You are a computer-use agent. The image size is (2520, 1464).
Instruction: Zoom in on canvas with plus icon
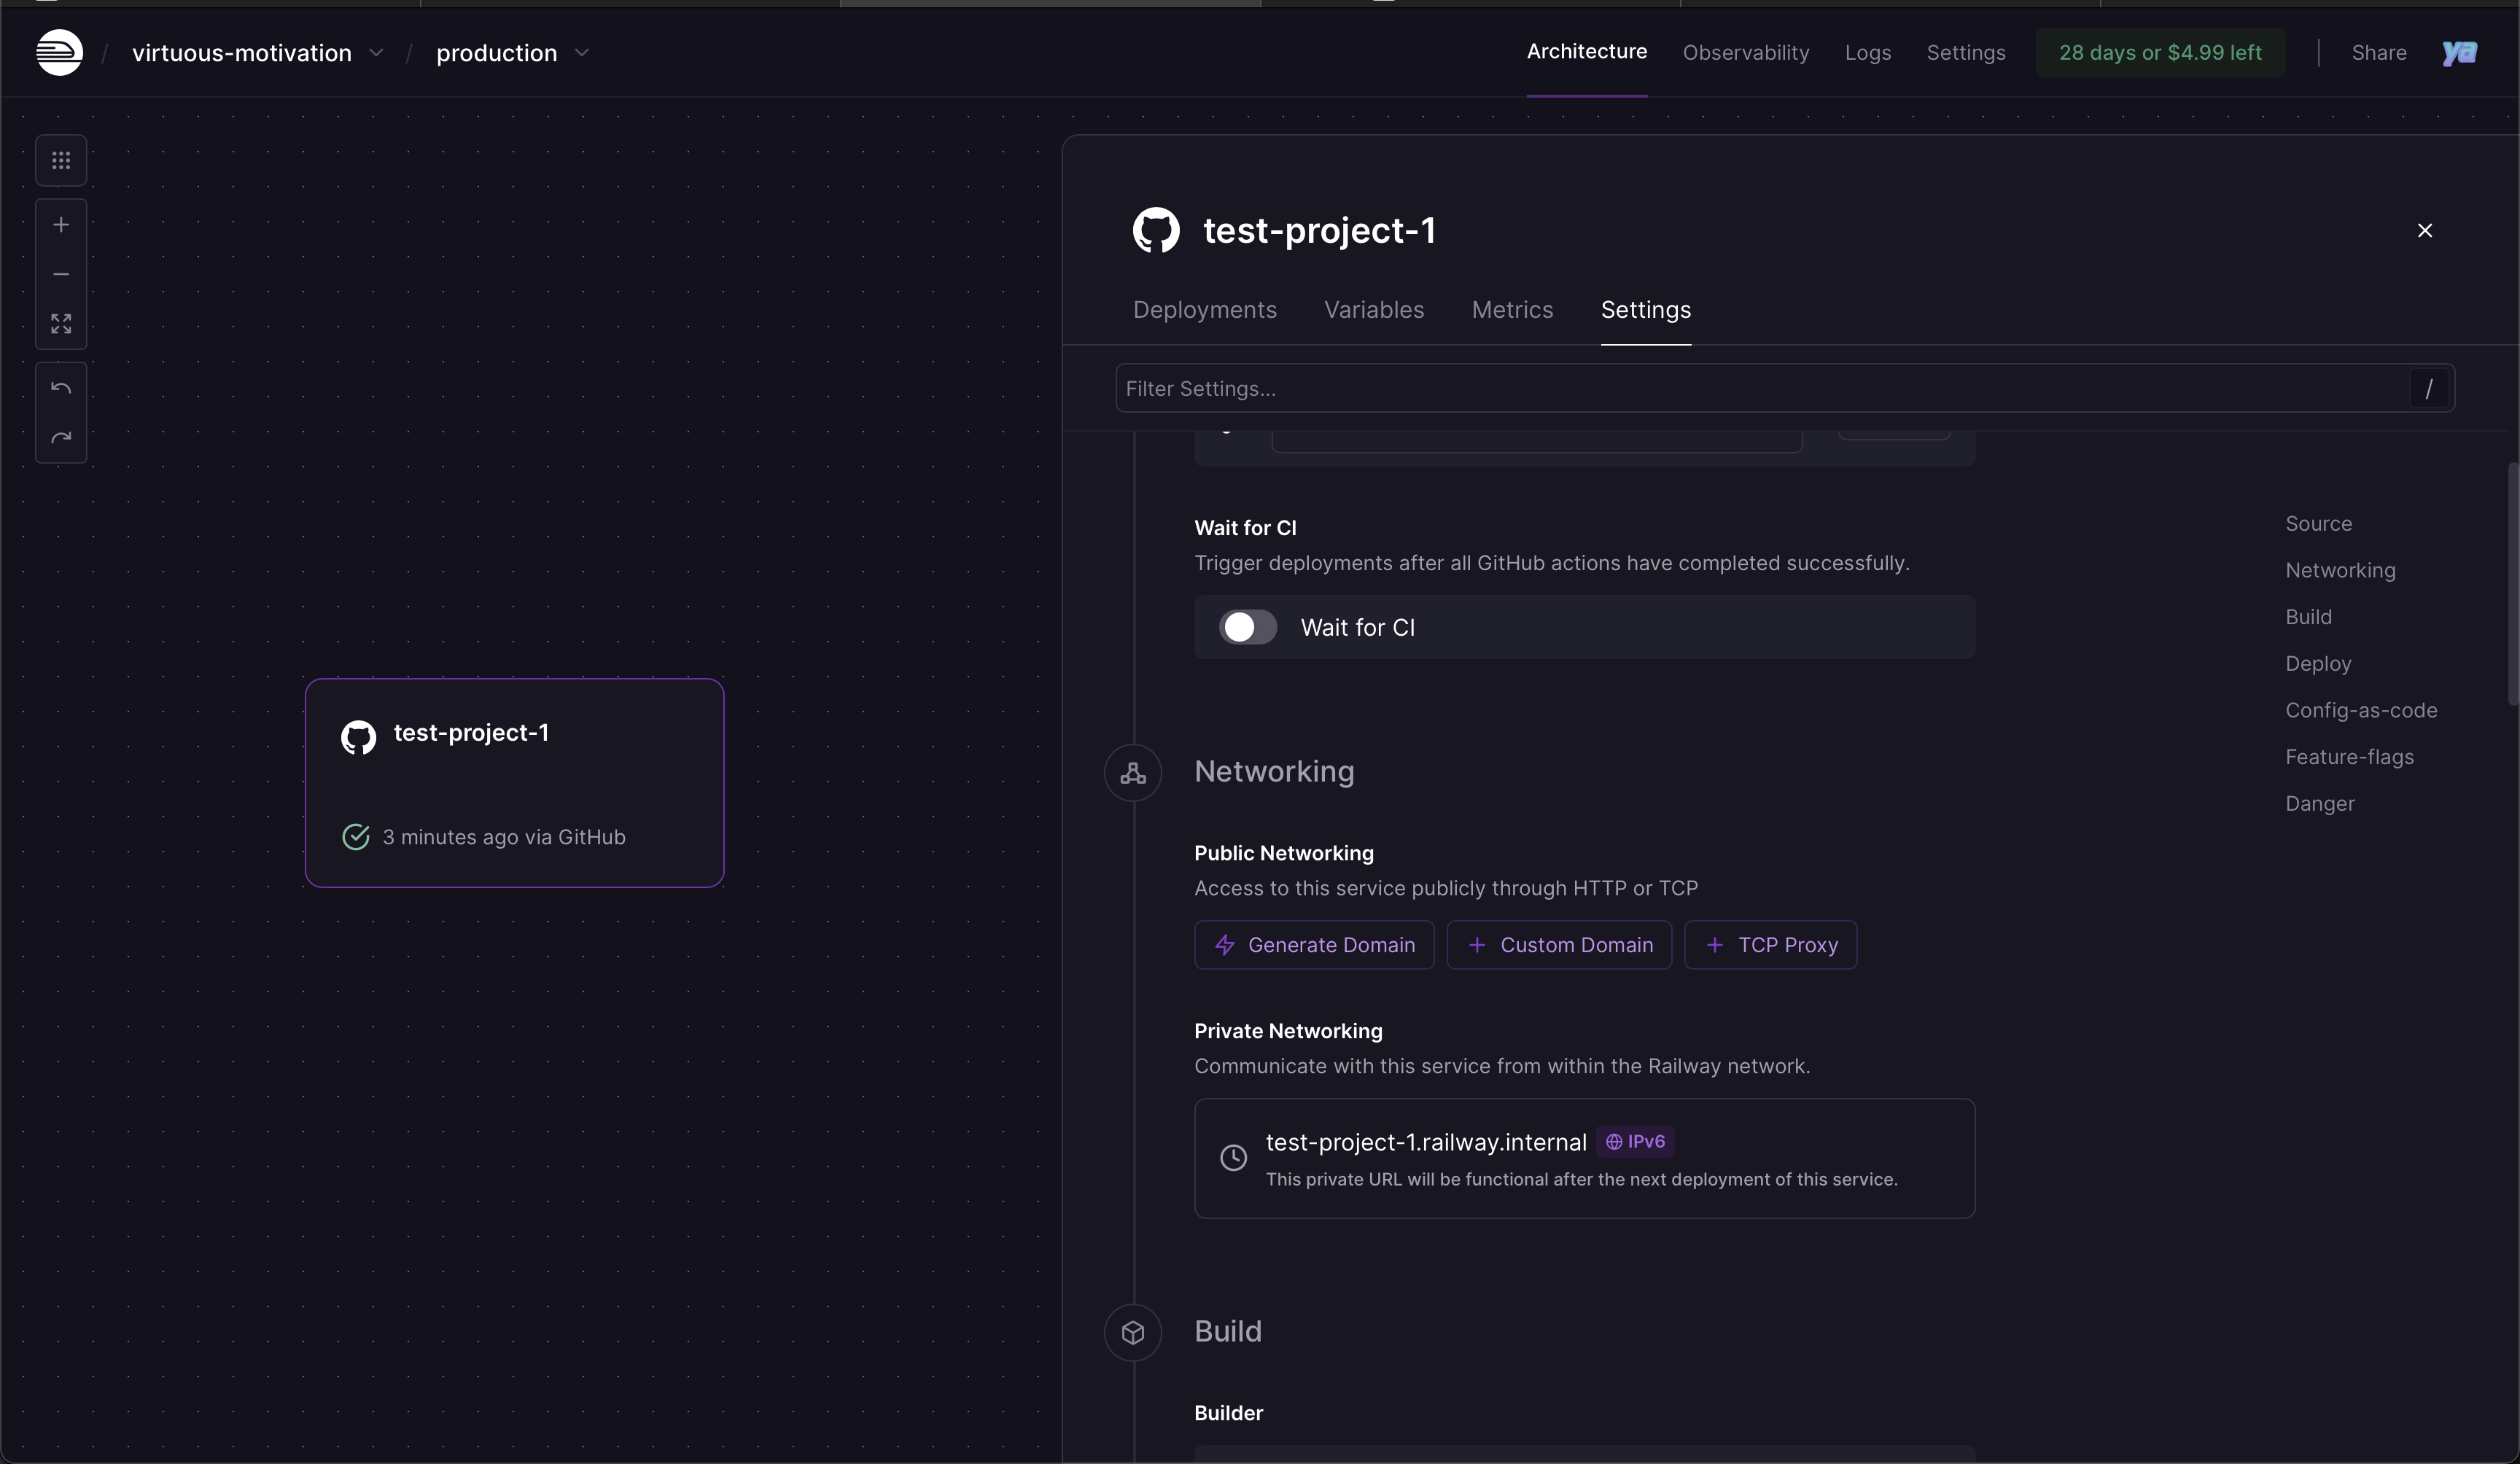(61, 225)
